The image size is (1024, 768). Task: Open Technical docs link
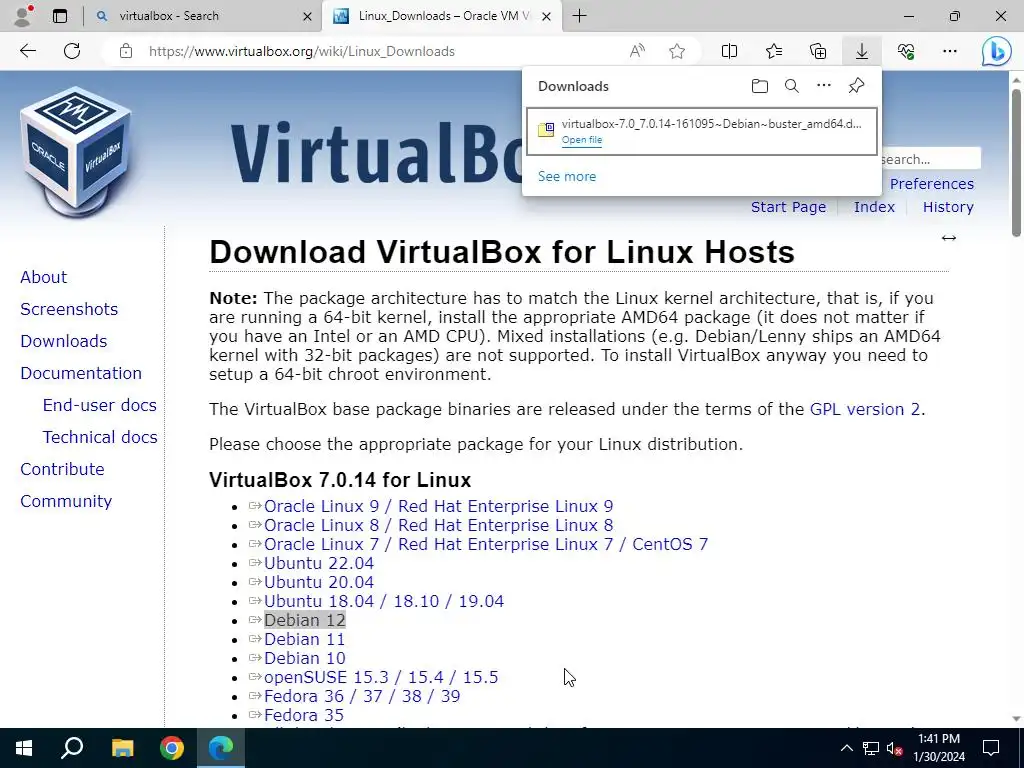coord(100,437)
